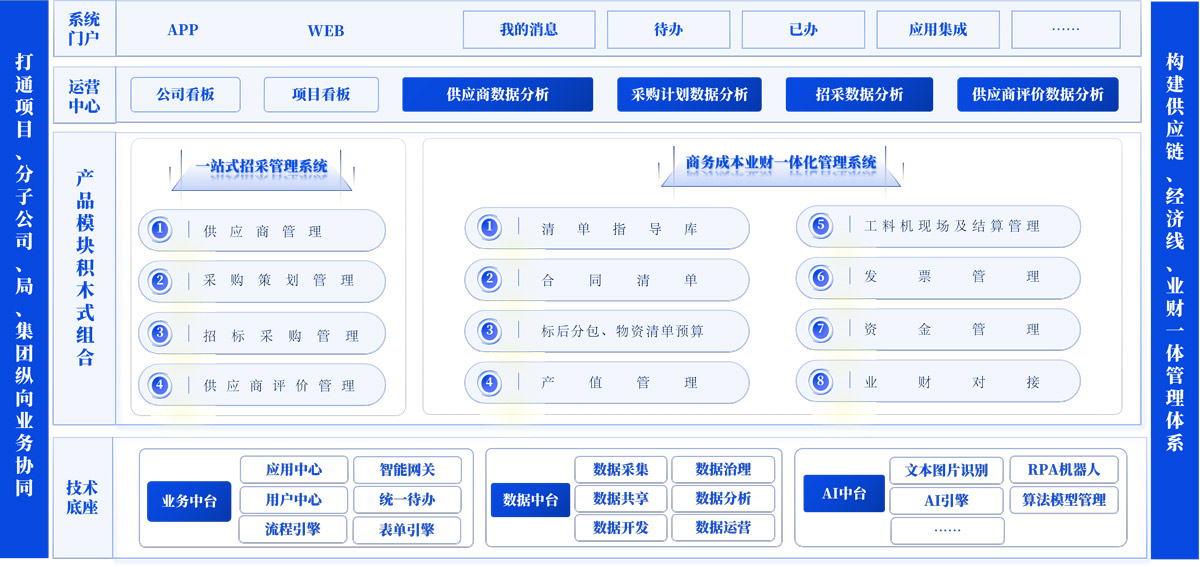Select the 业务中台 blue block
Screen dimensions: 1200x567
pyautogui.click(x=188, y=500)
